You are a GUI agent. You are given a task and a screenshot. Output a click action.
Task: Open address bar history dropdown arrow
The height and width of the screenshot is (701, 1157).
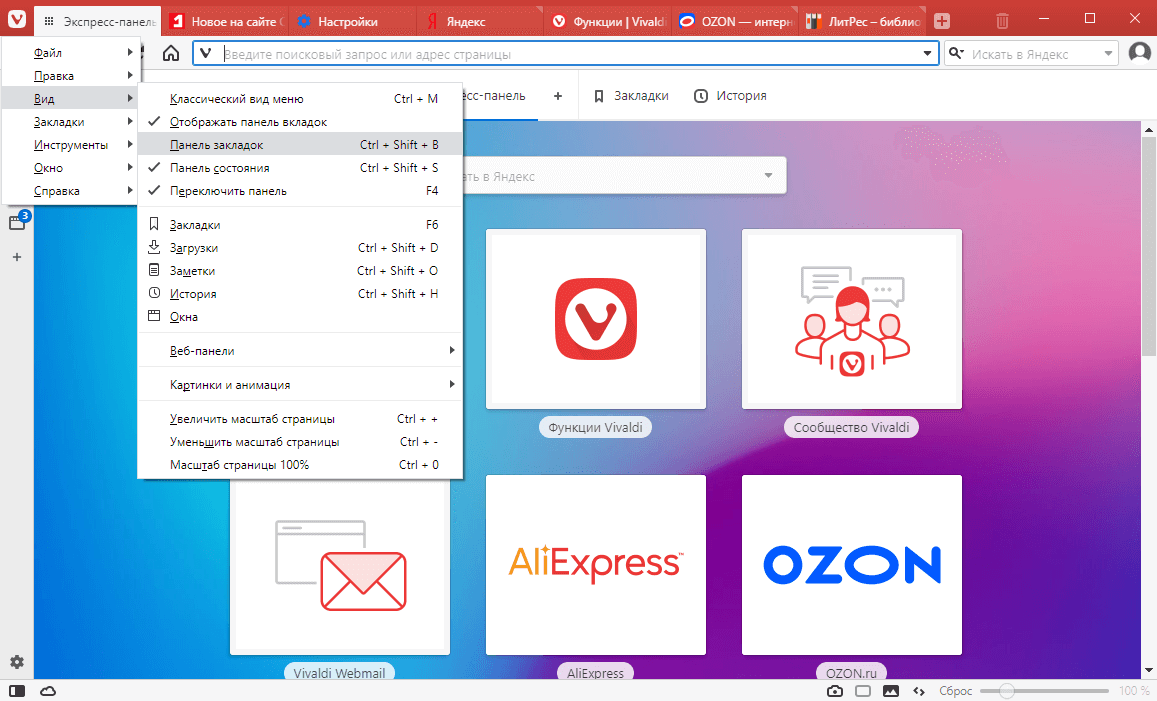[x=927, y=53]
